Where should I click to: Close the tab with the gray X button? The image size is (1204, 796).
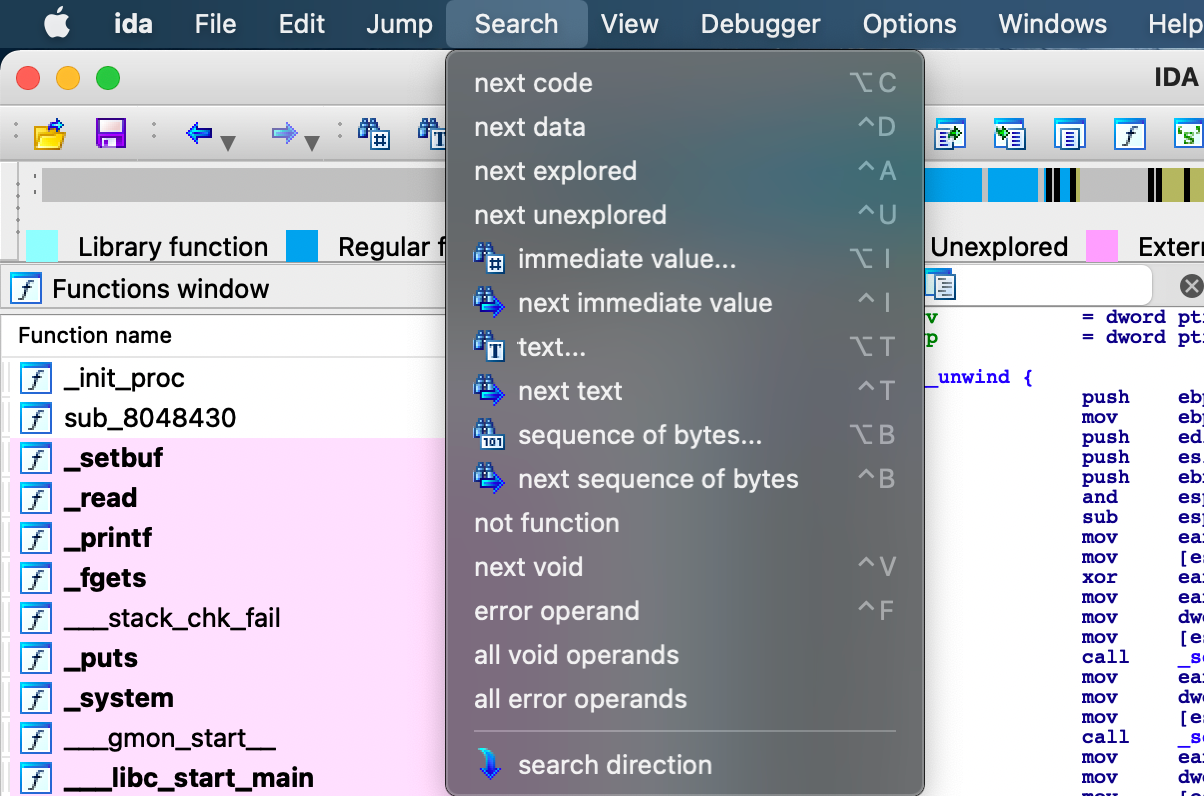tap(1191, 287)
